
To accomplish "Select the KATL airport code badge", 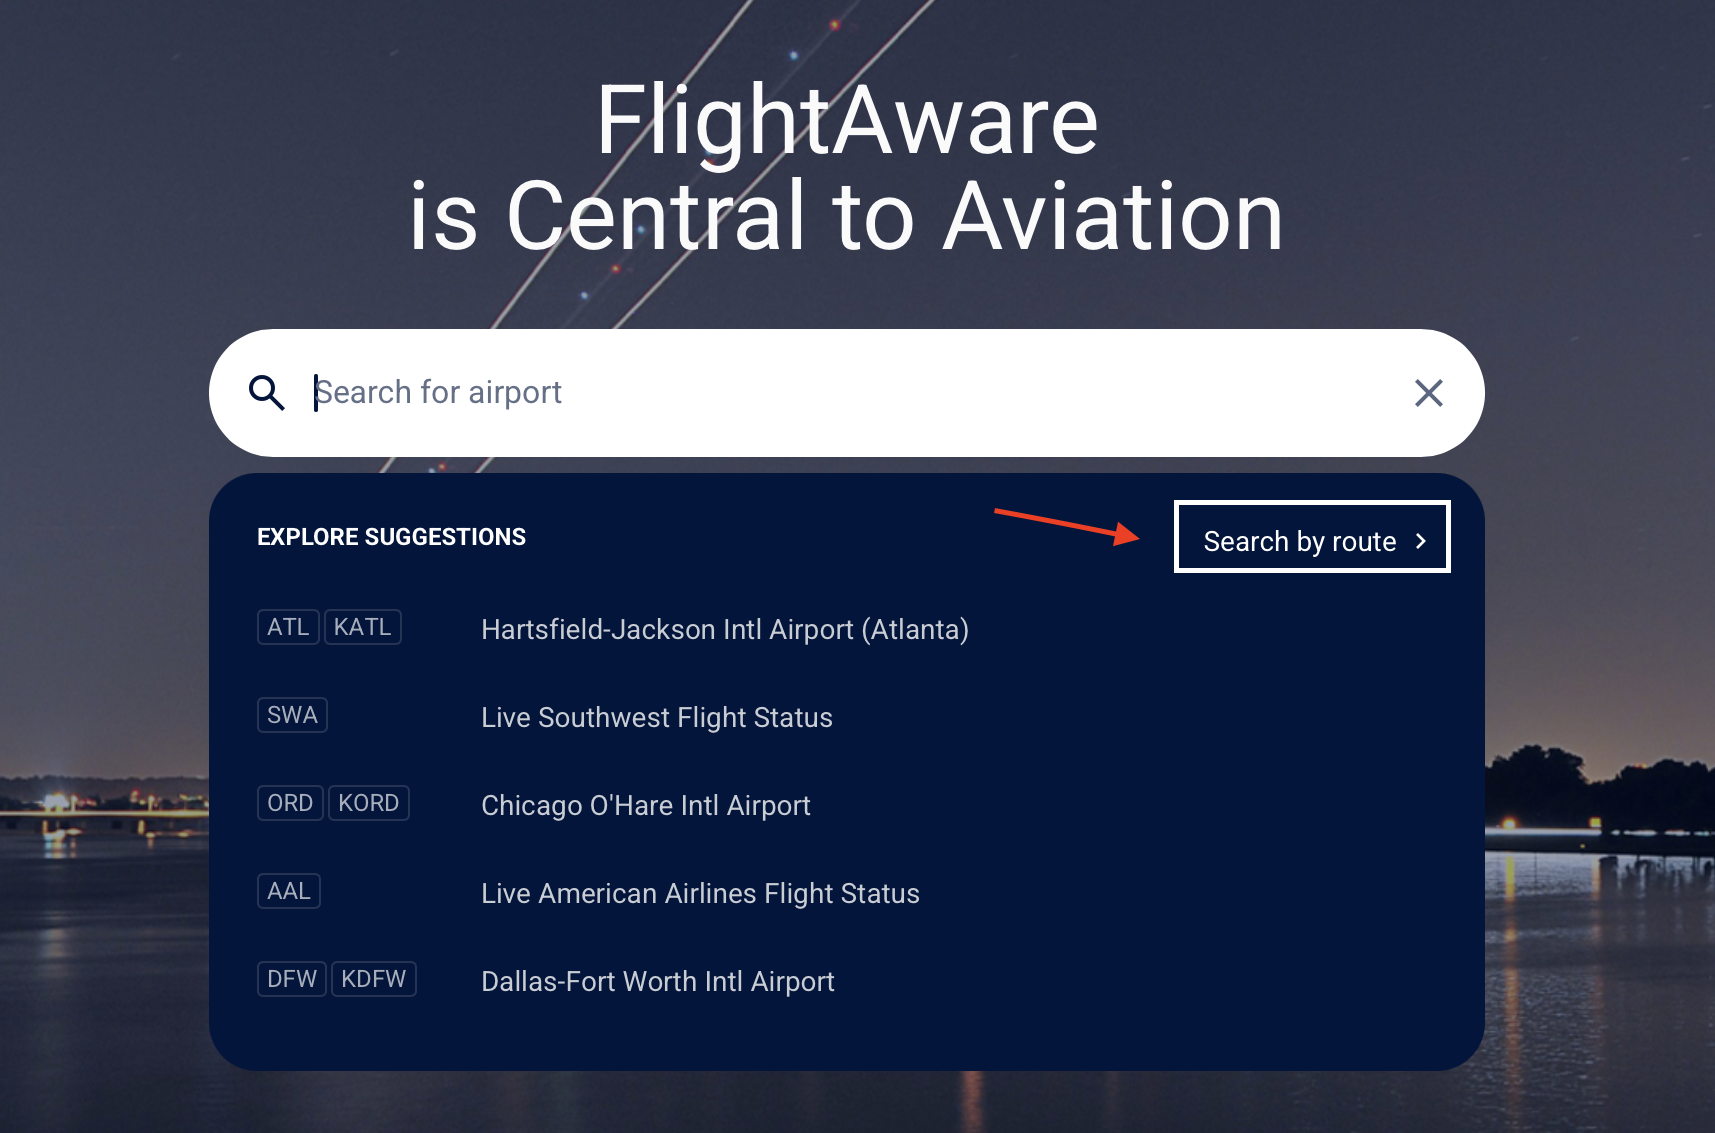I will [362, 627].
